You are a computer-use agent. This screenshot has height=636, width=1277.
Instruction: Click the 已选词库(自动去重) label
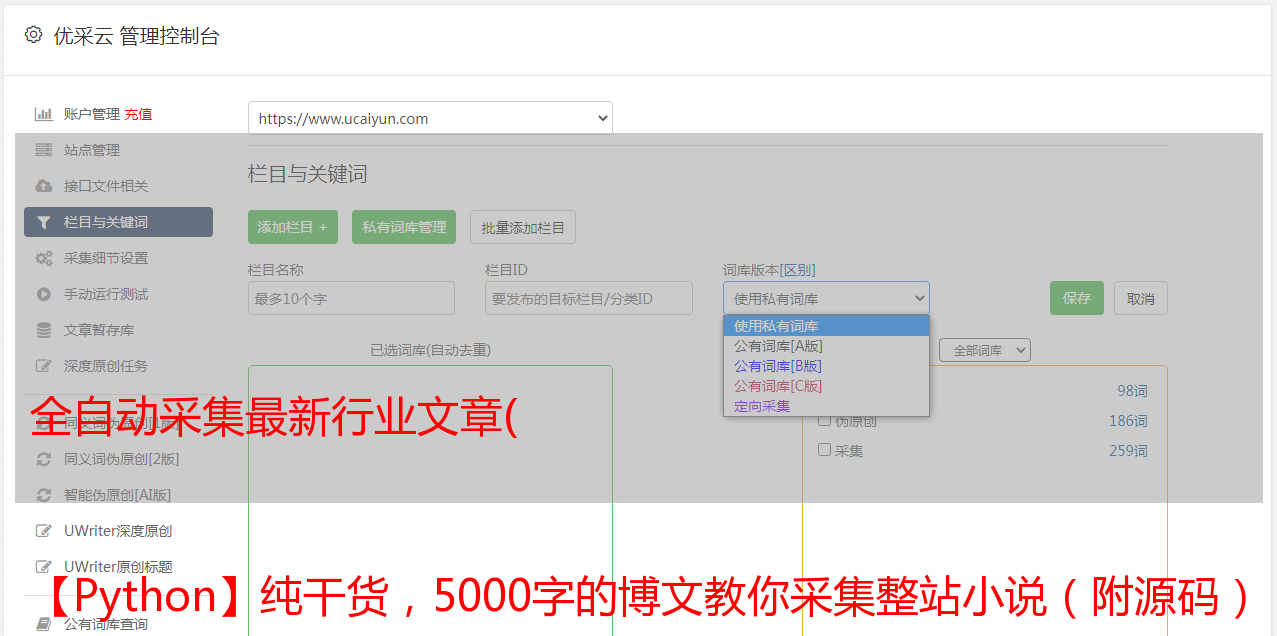click(x=430, y=350)
